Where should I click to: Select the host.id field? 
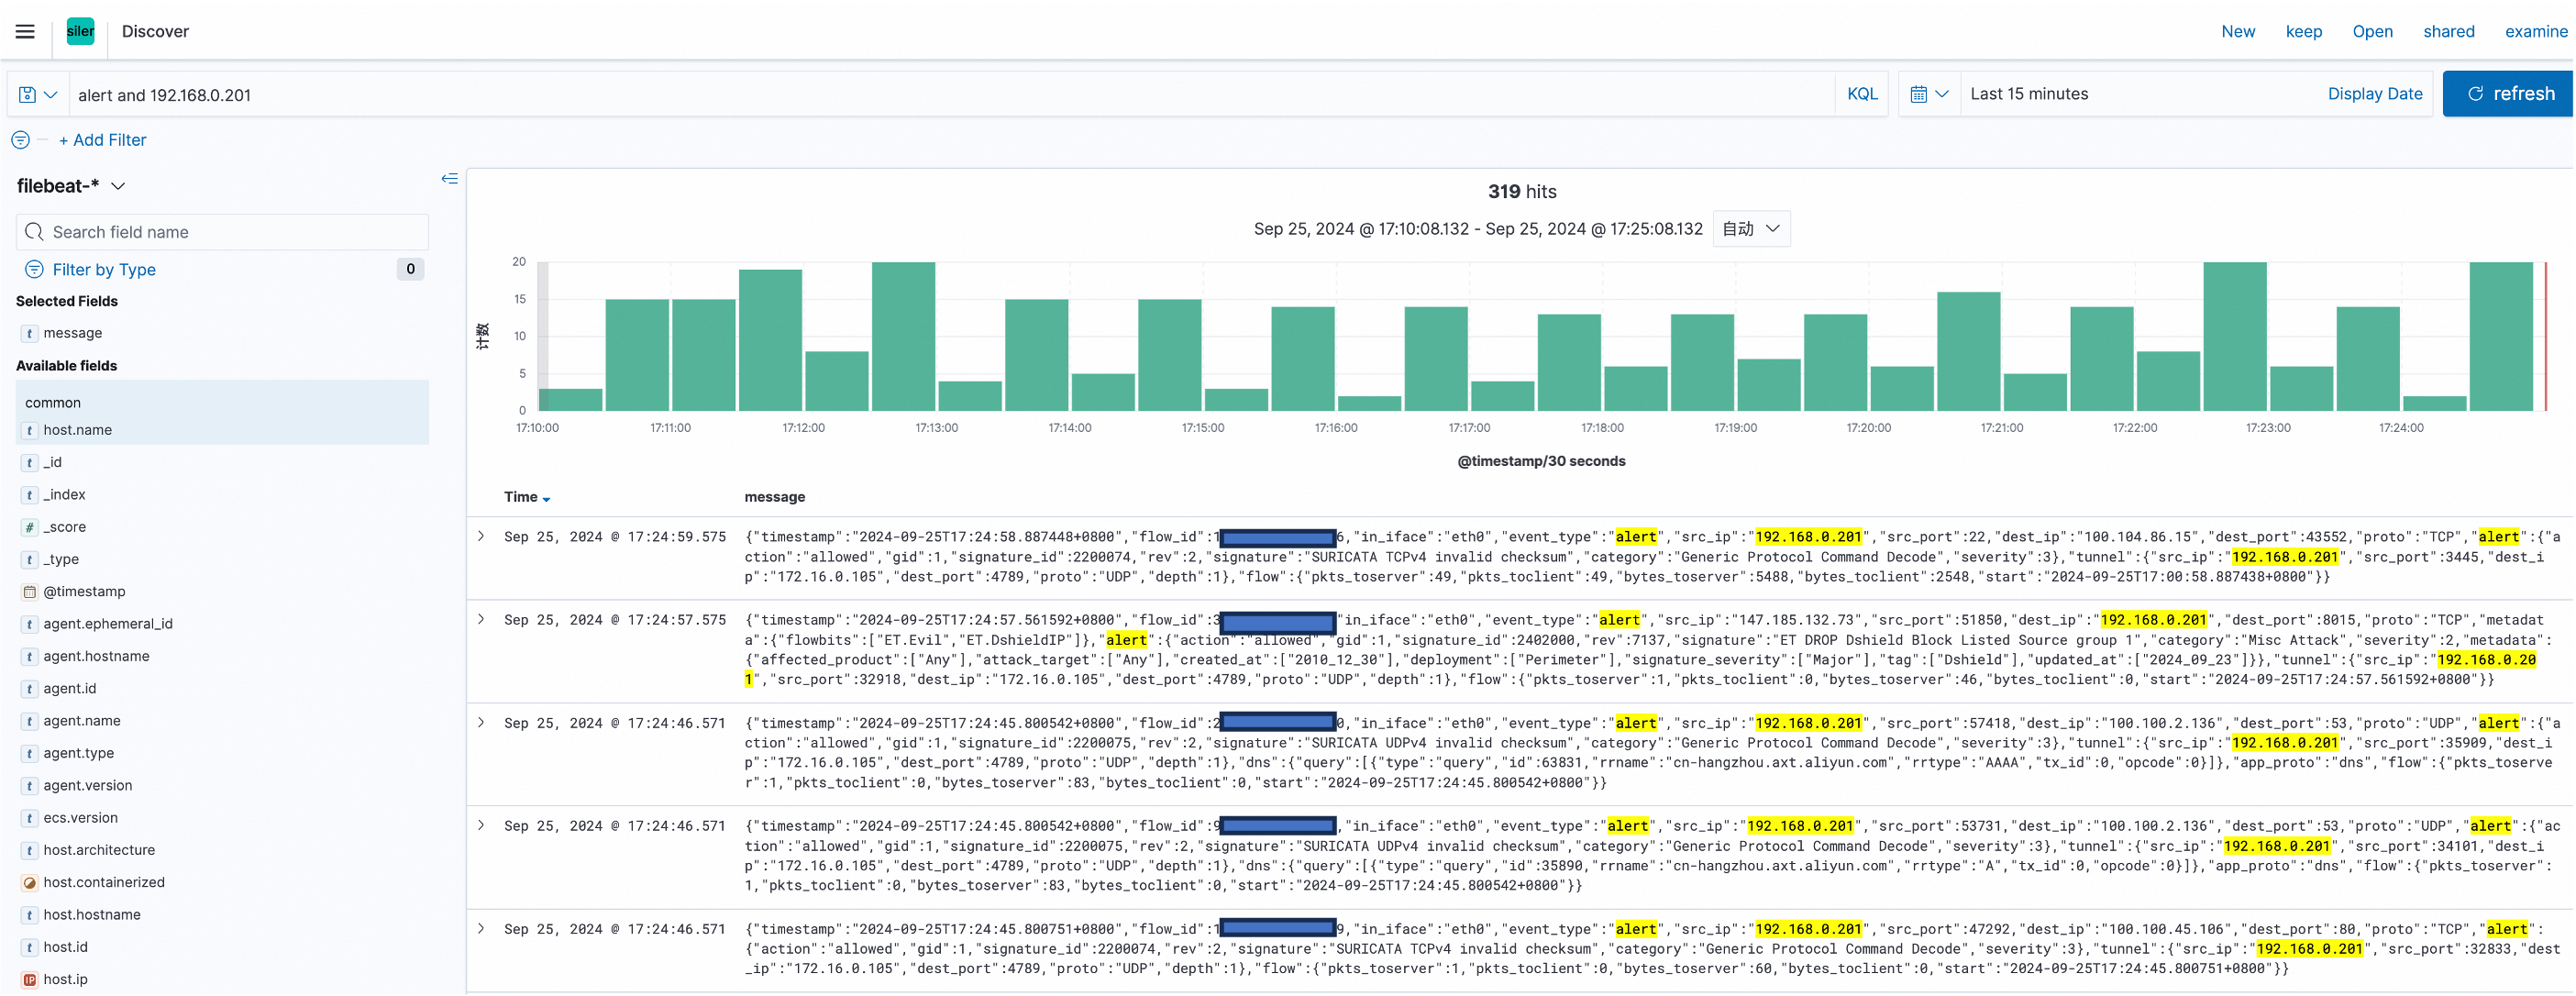pos(65,947)
